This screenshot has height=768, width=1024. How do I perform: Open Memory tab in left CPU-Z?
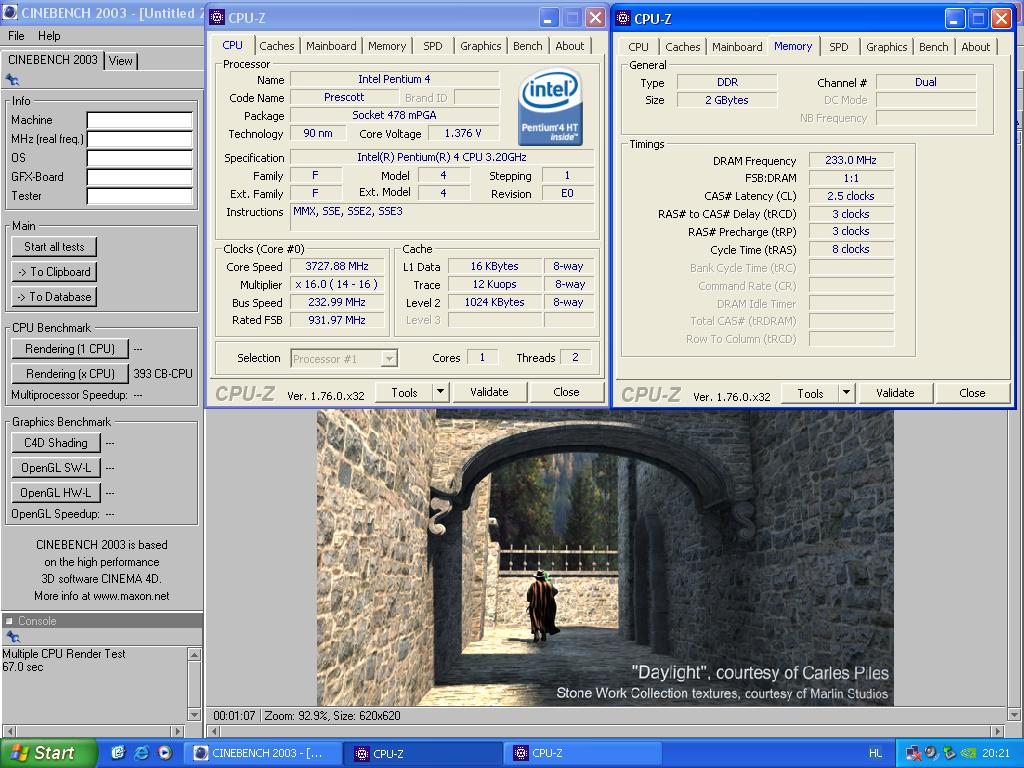[387, 46]
